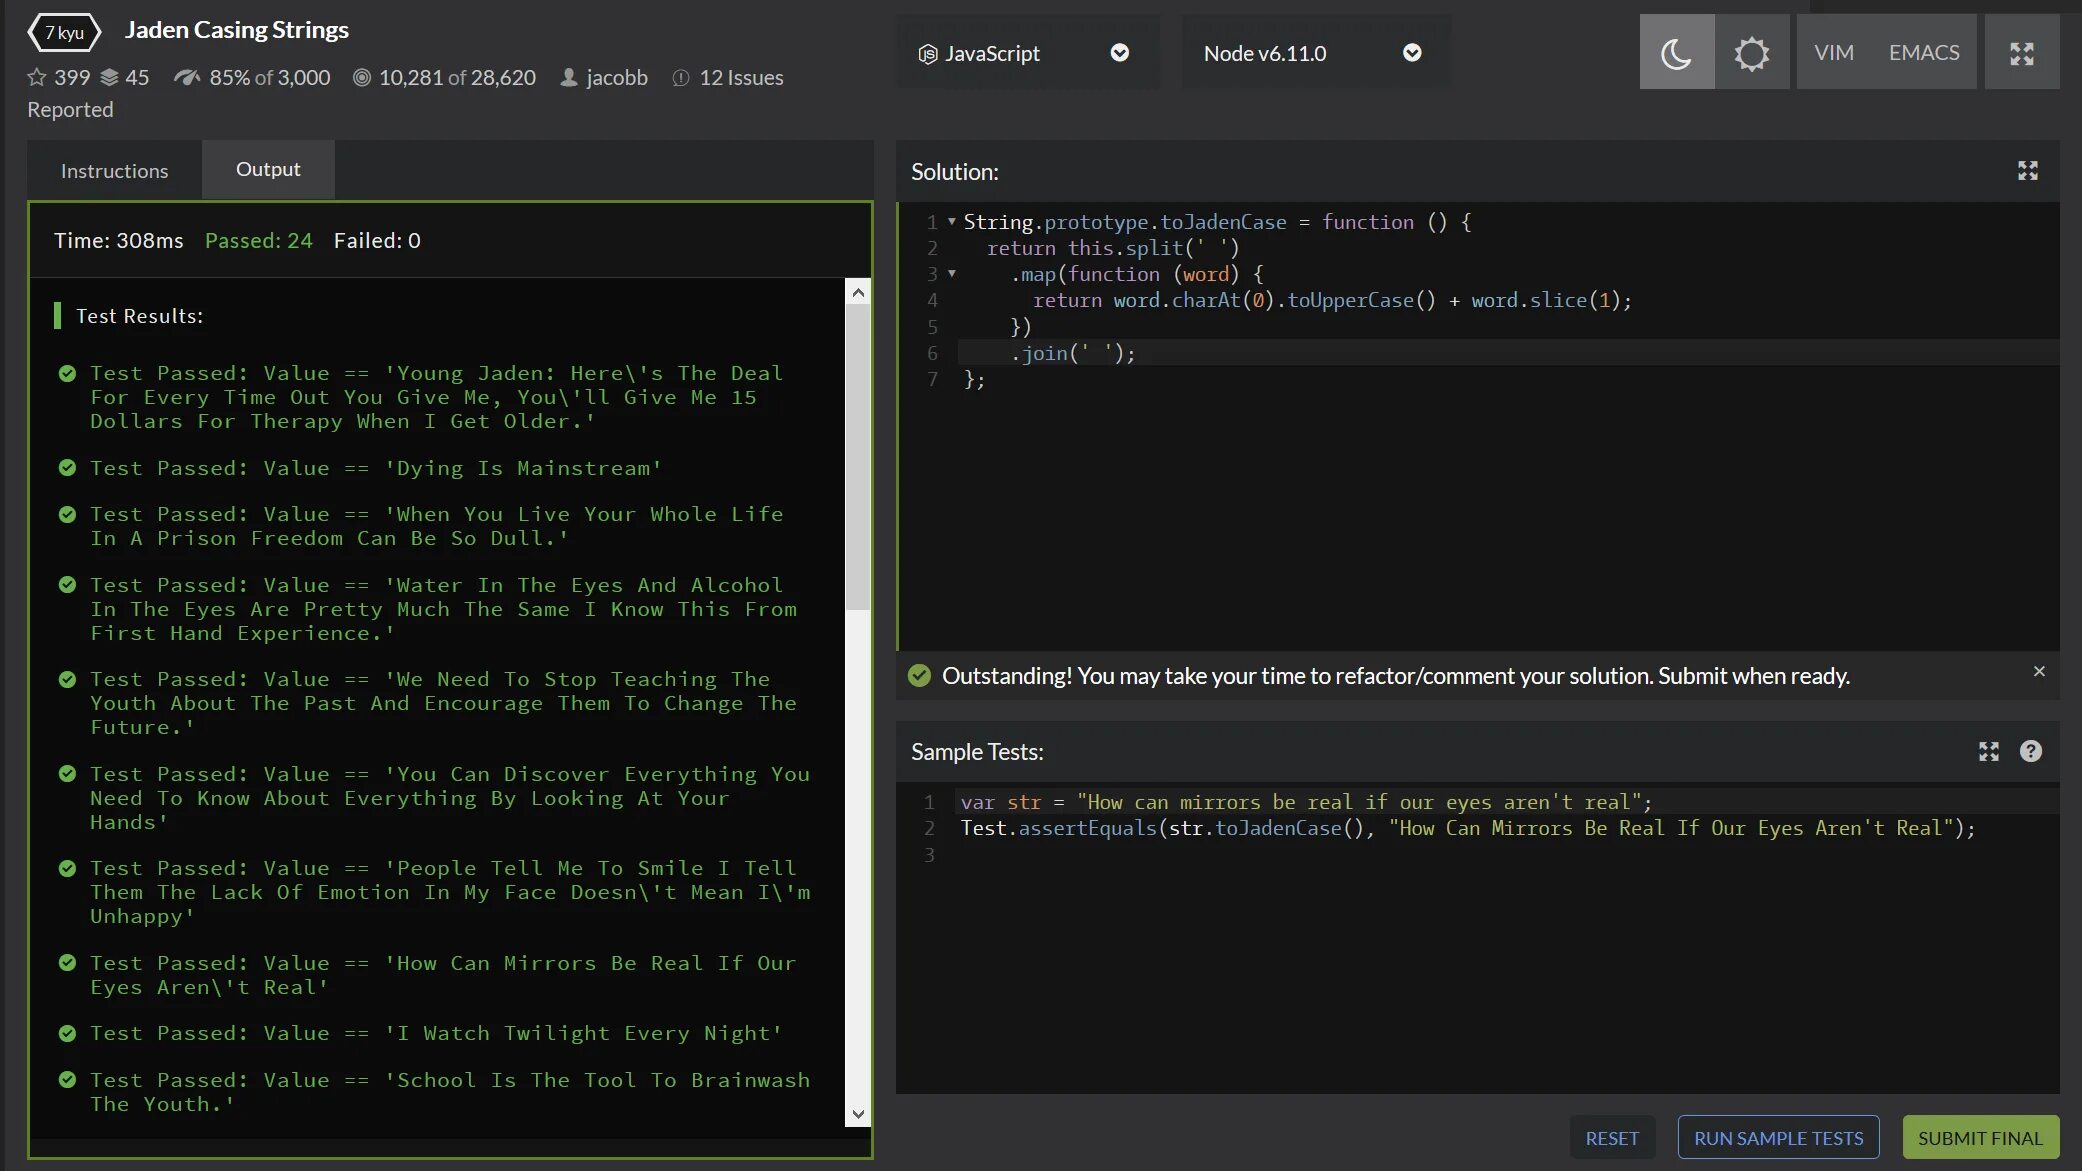This screenshot has height=1171, width=2082.
Task: Open the Sample Tests help icon
Action: (2030, 752)
